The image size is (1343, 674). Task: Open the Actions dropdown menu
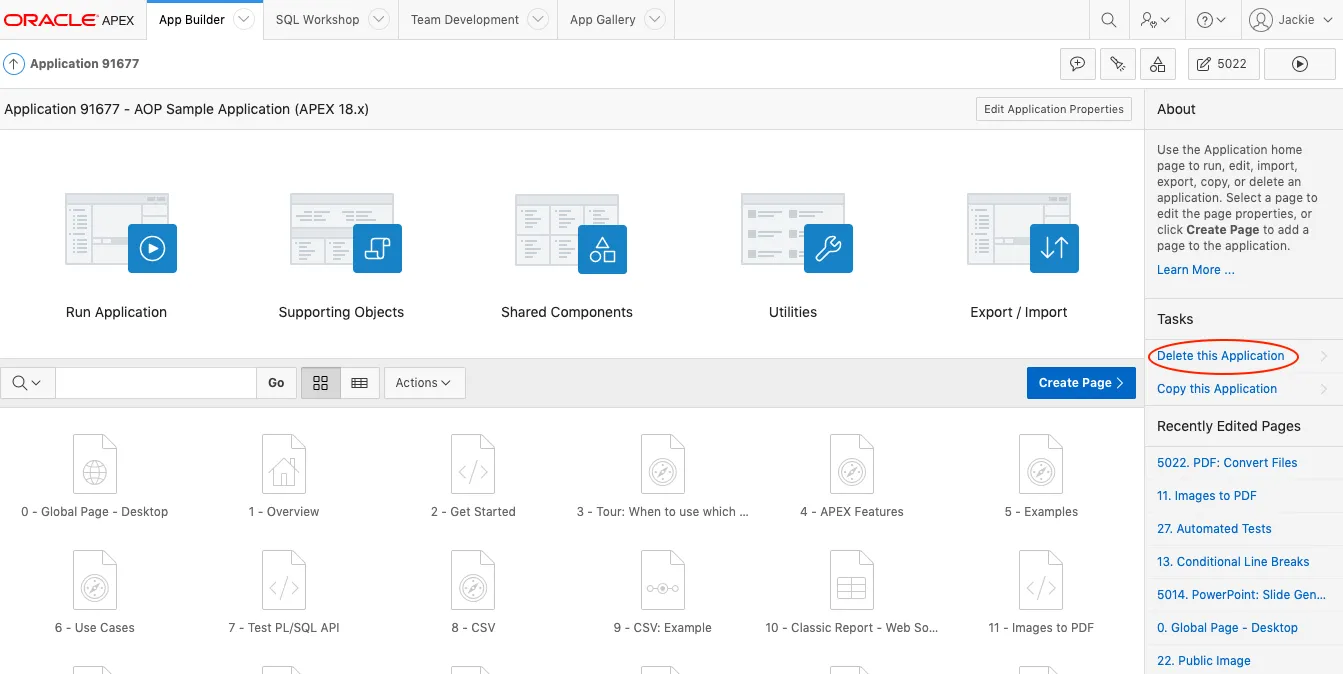(x=424, y=383)
